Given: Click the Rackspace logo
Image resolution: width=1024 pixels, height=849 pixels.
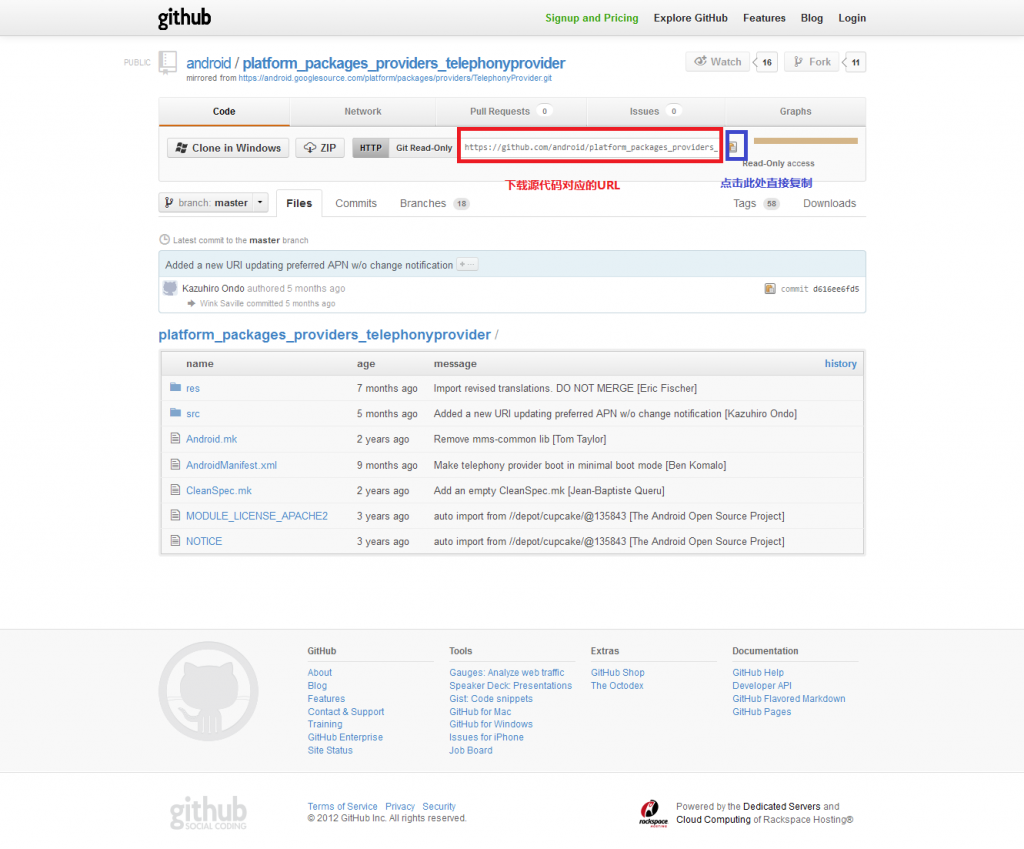Looking at the screenshot, I should (x=653, y=814).
